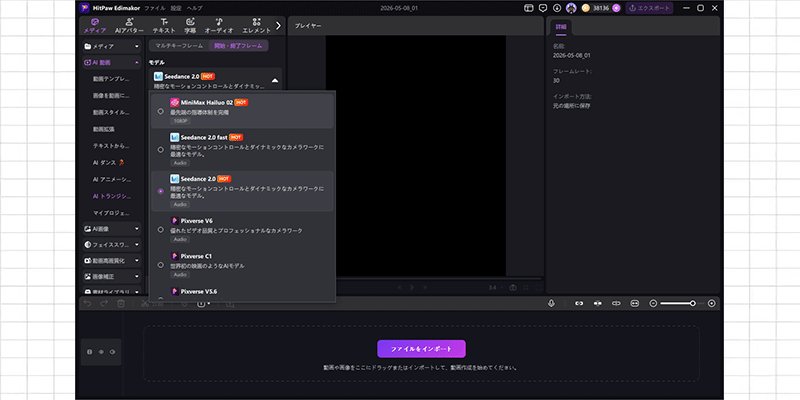Open the feedback message icon in title bar
800x400 pixels.
(543, 8)
